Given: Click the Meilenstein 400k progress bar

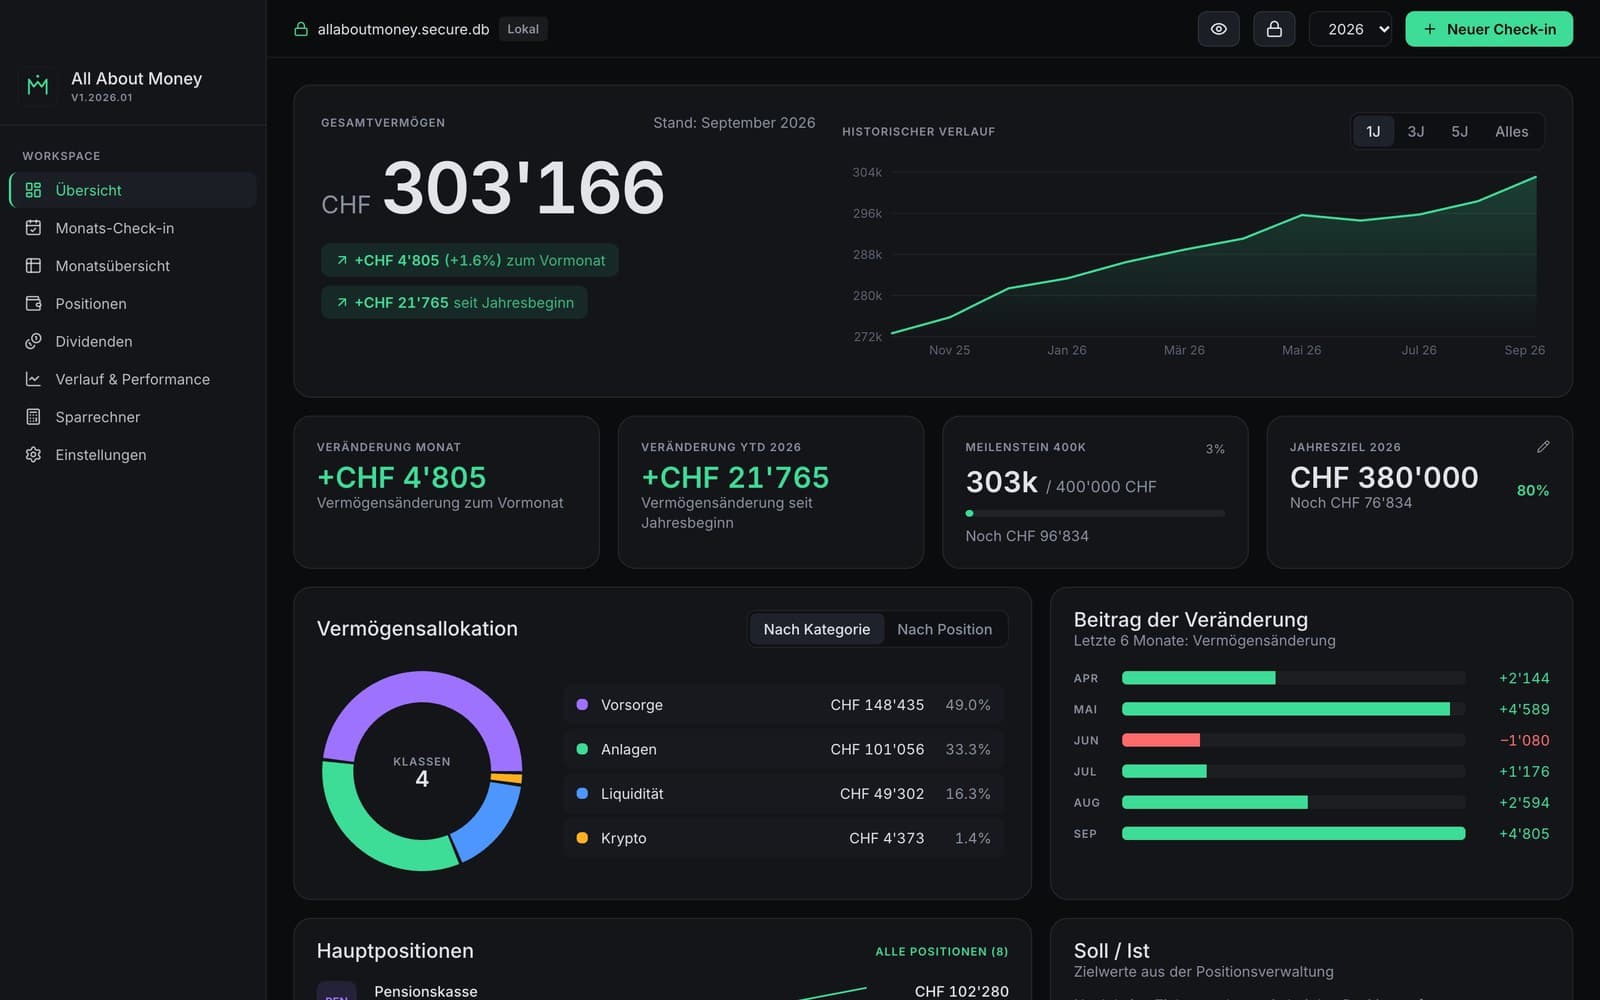Looking at the screenshot, I should [x=1095, y=513].
